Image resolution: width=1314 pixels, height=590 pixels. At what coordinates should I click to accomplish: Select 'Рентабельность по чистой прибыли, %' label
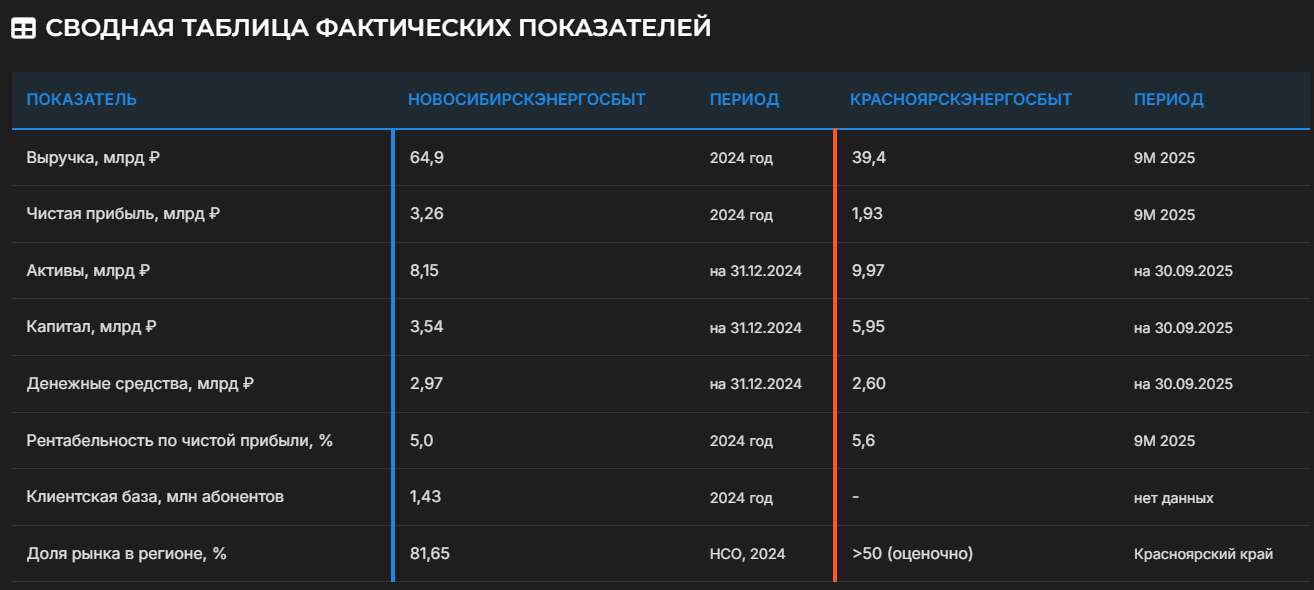coord(179,441)
